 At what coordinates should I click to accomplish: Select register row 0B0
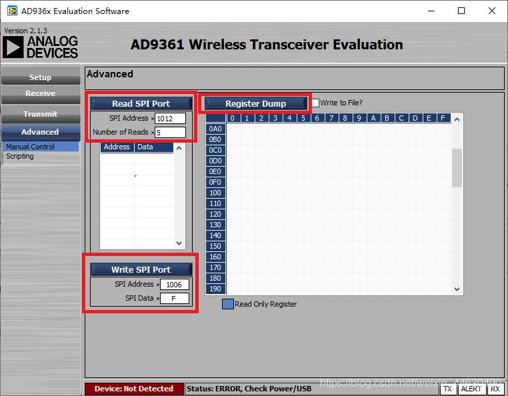point(215,140)
